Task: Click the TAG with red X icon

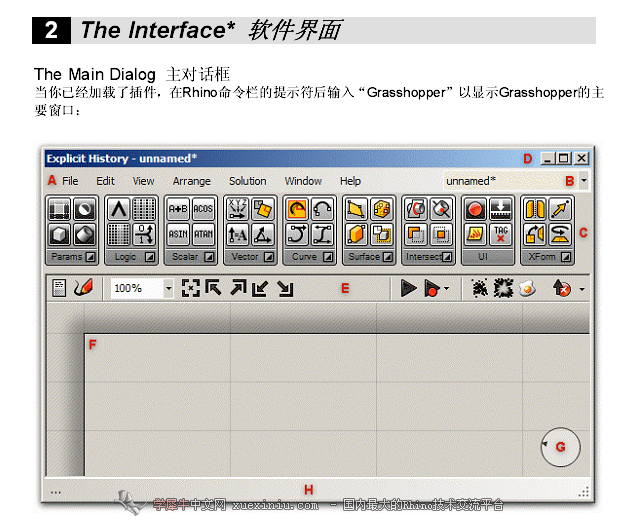Action: tap(500, 234)
